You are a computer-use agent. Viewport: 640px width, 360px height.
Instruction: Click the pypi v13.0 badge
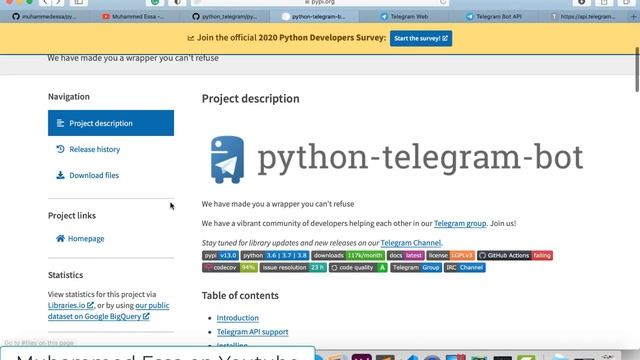click(220, 256)
